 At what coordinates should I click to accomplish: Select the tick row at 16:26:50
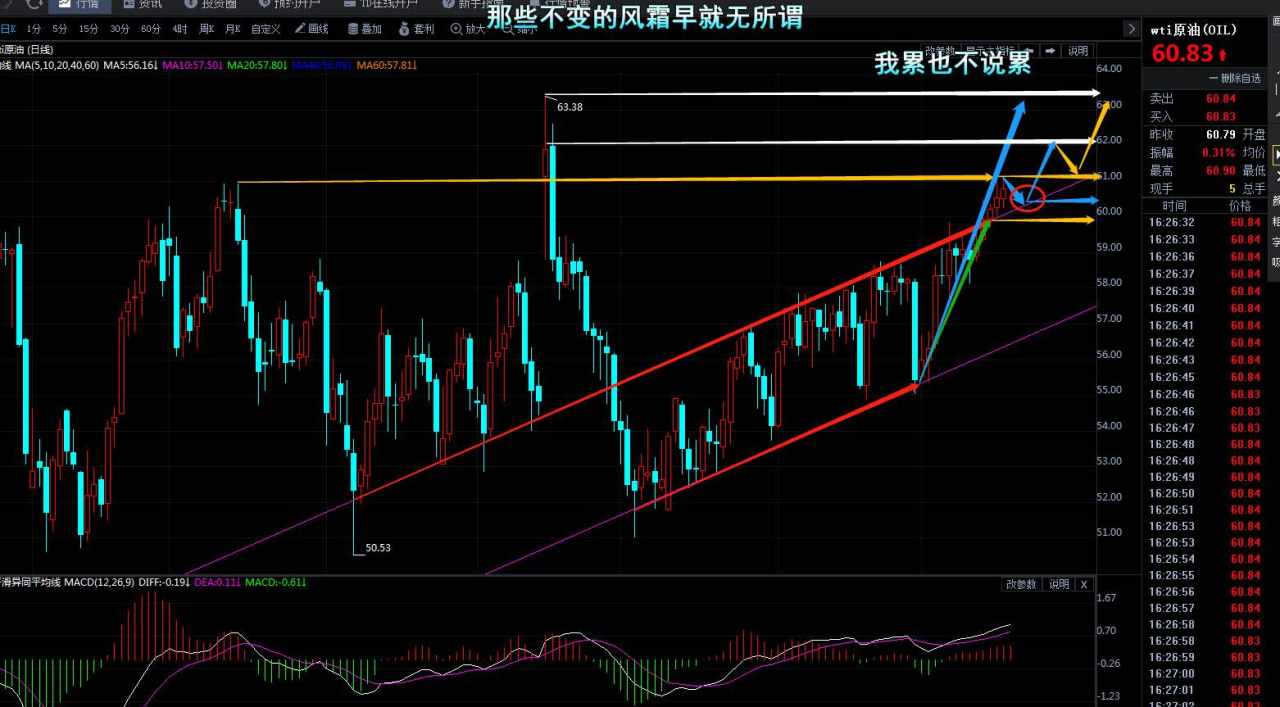coord(1206,493)
